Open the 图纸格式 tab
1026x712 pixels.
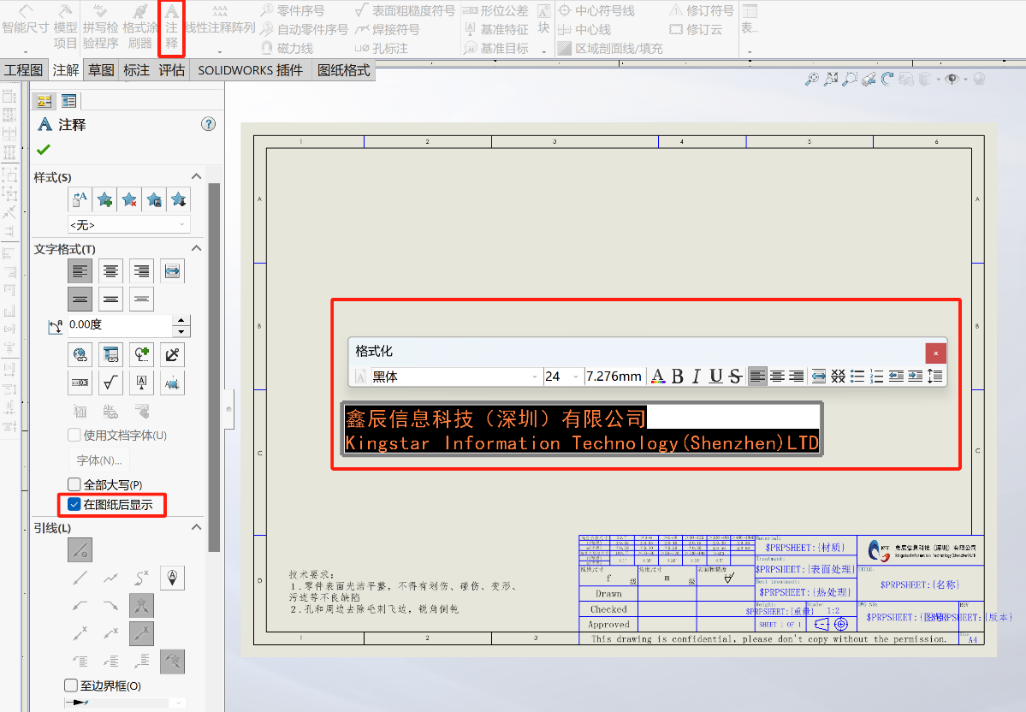click(x=344, y=70)
